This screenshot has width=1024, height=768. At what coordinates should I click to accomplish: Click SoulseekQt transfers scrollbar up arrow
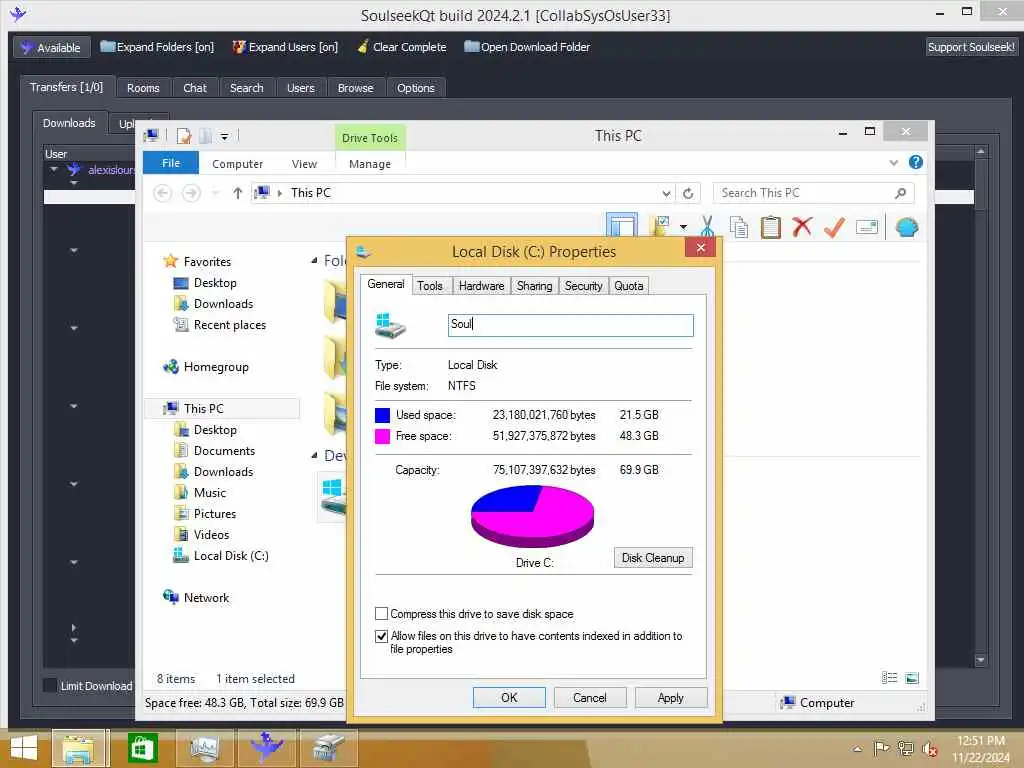coord(980,152)
